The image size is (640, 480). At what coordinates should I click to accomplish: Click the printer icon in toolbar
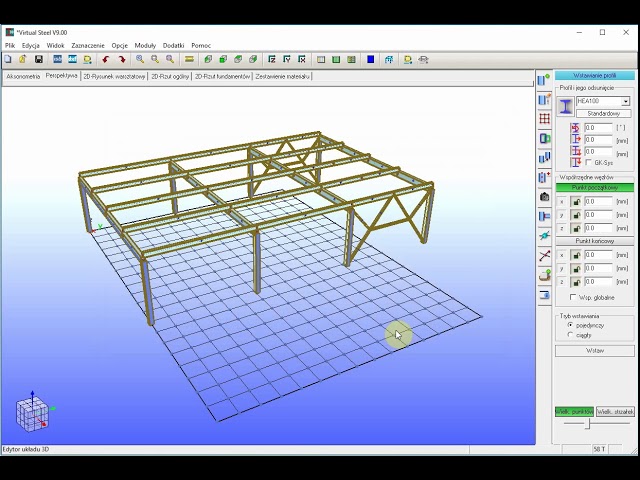coord(423,60)
